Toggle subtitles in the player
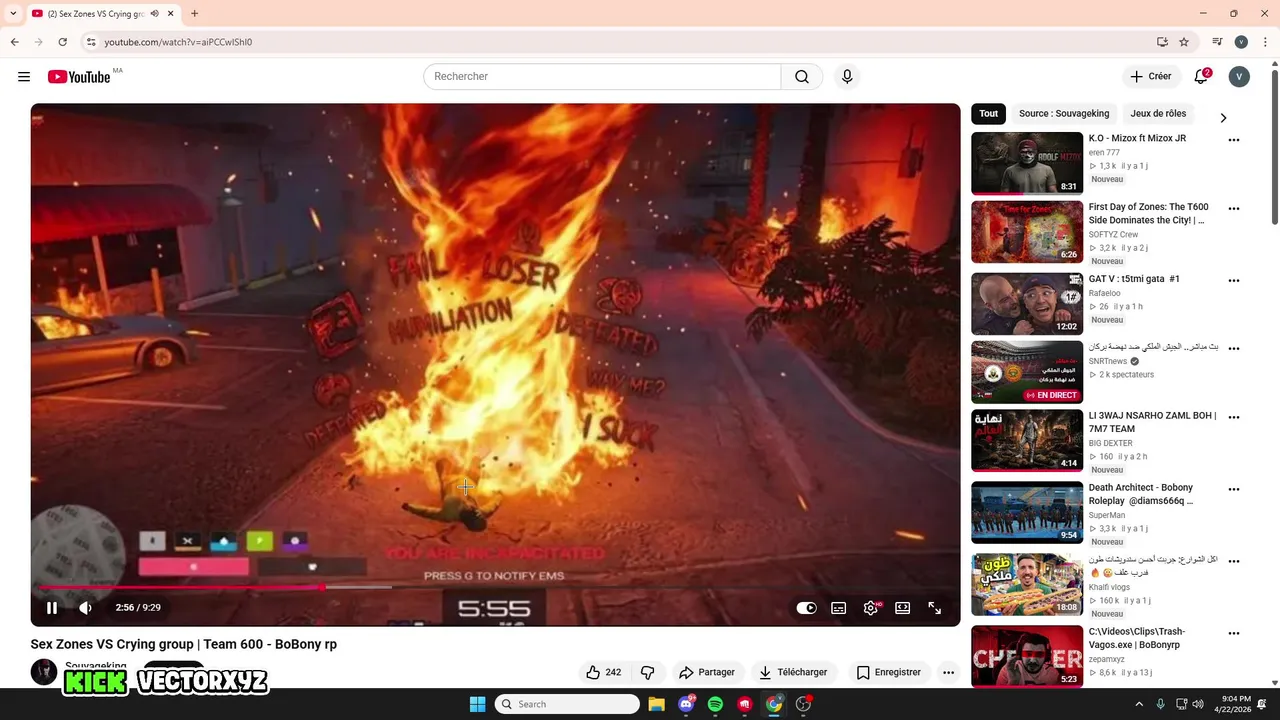Image resolution: width=1280 pixels, height=720 pixels. pyautogui.click(x=839, y=608)
